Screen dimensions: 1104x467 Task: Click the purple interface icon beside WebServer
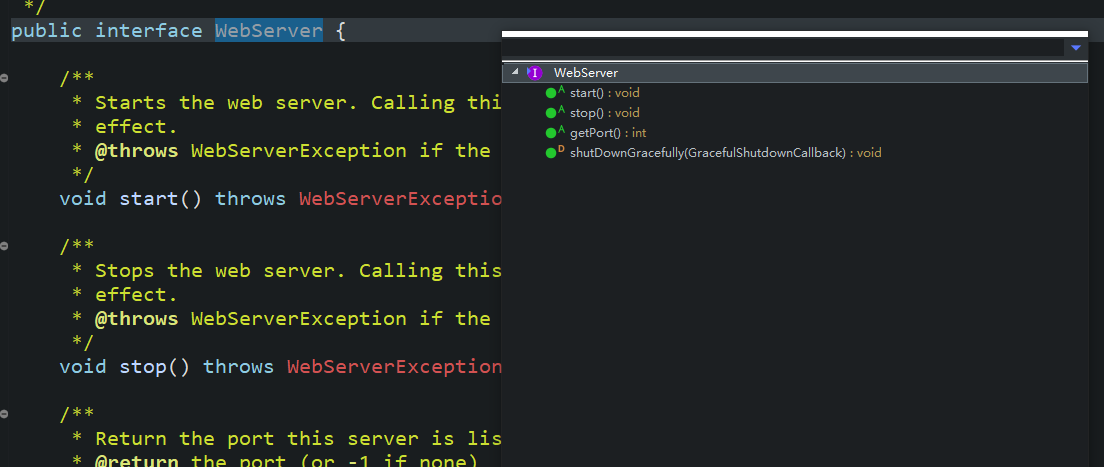tap(535, 73)
